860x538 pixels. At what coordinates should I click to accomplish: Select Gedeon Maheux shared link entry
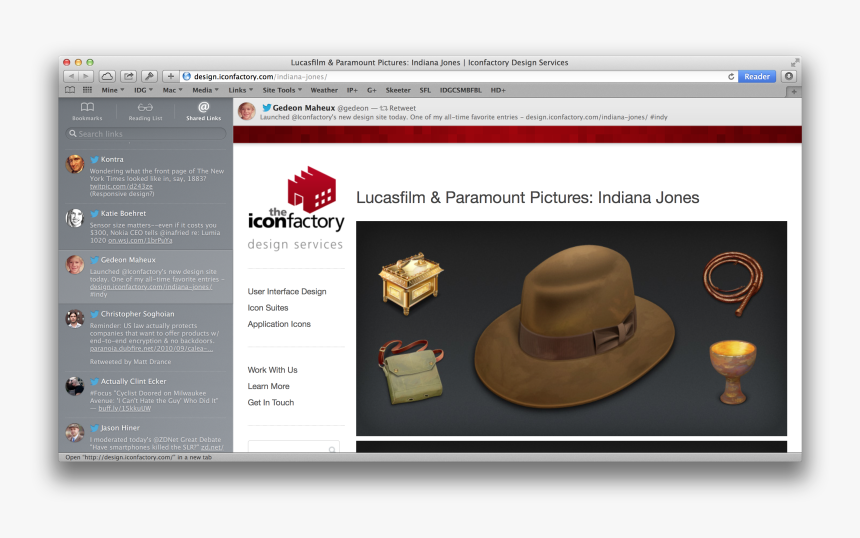point(145,276)
